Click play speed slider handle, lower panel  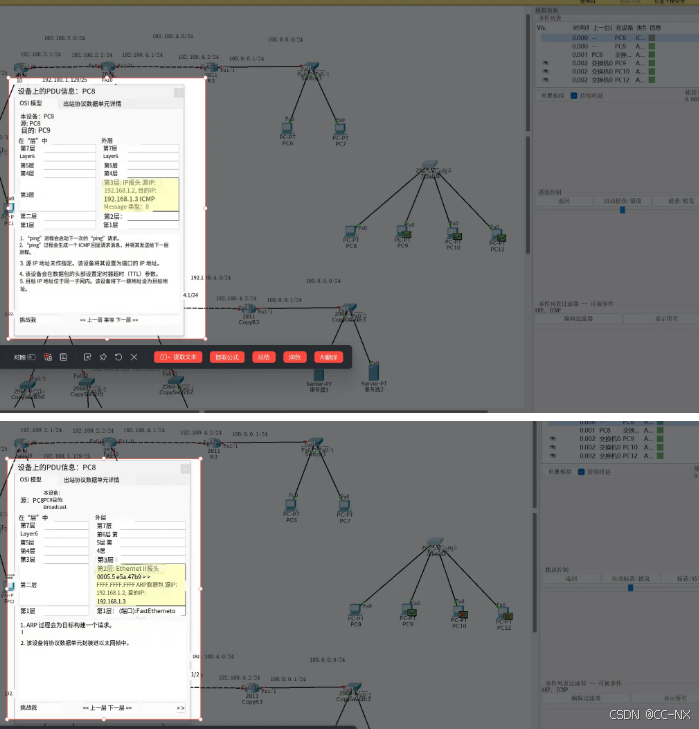pyautogui.click(x=631, y=588)
